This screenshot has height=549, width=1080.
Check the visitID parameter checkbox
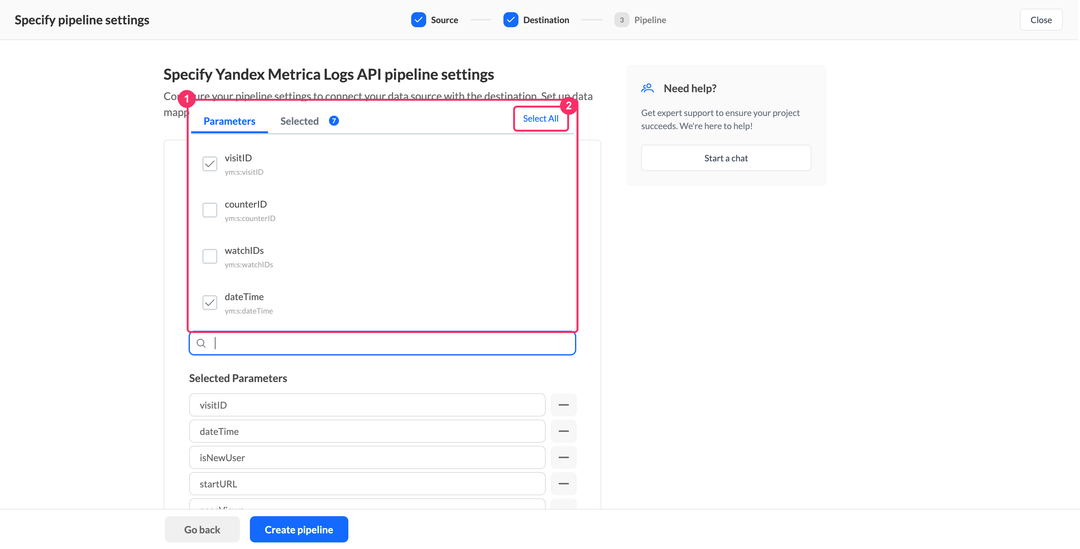coord(209,164)
